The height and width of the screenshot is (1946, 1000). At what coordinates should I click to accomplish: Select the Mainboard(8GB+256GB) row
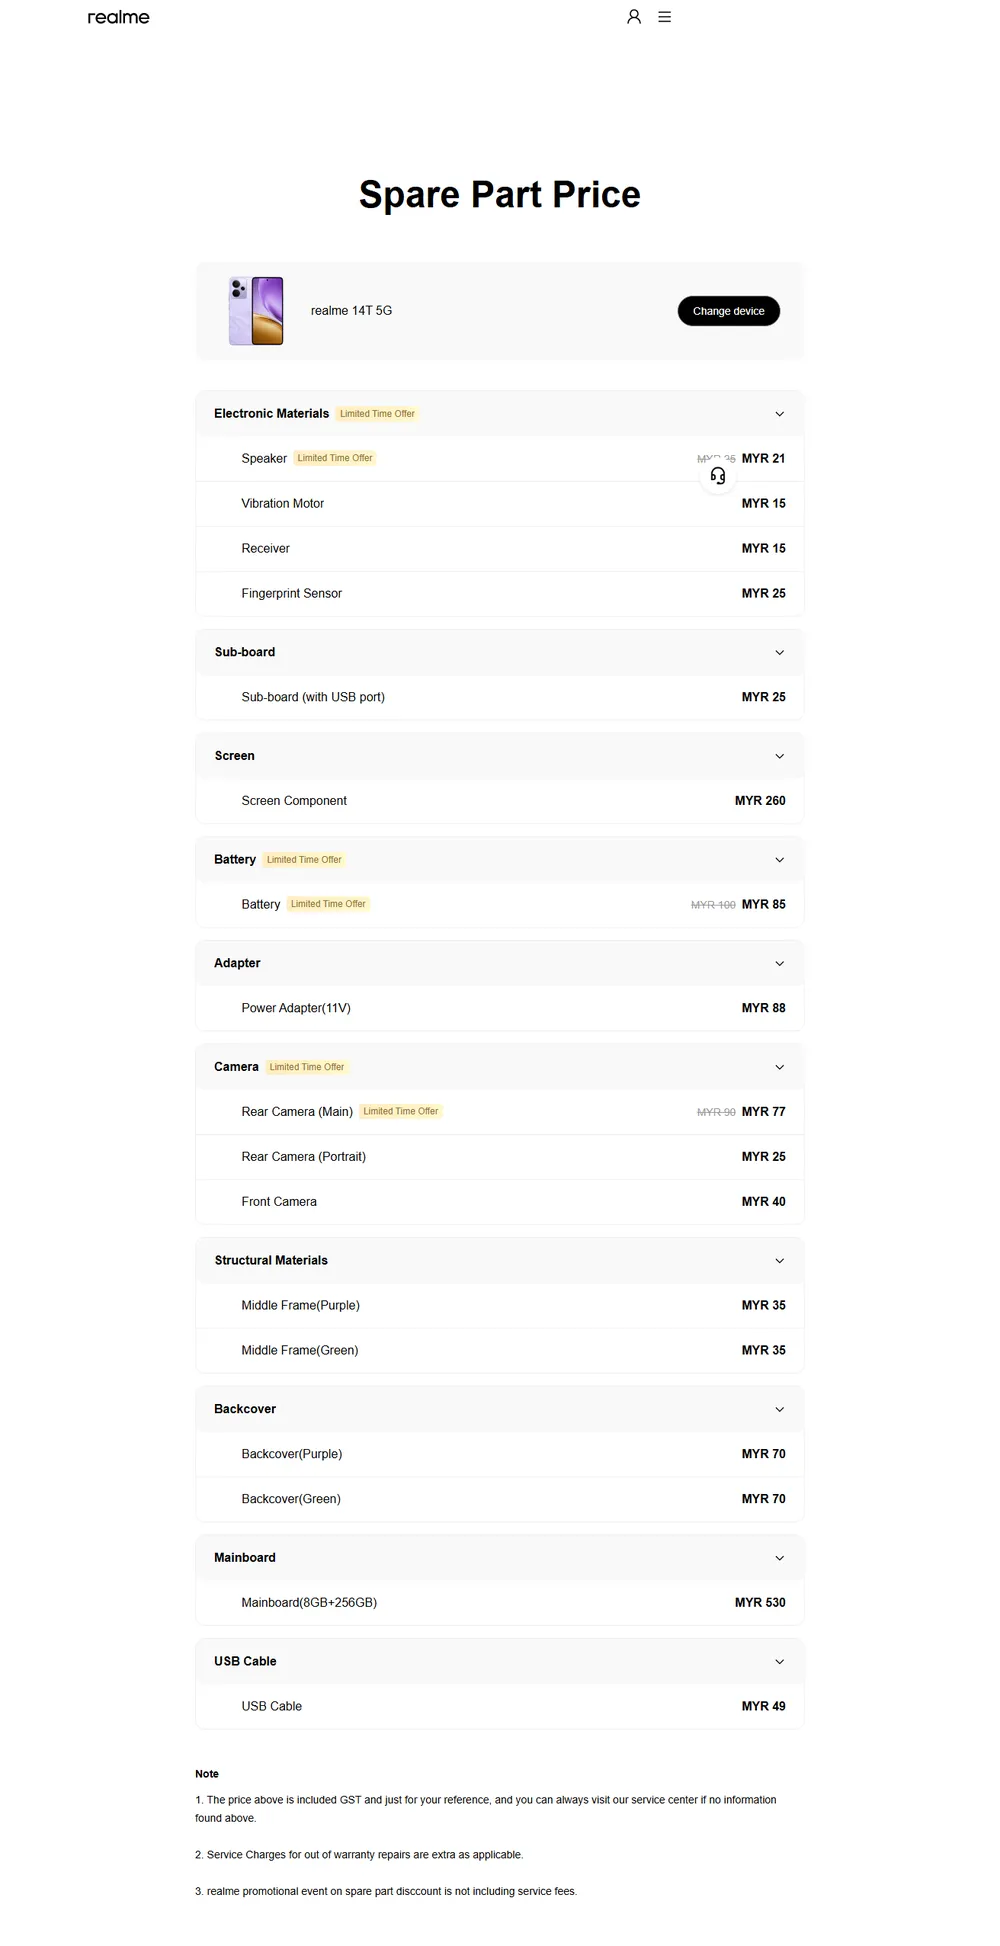(500, 1603)
